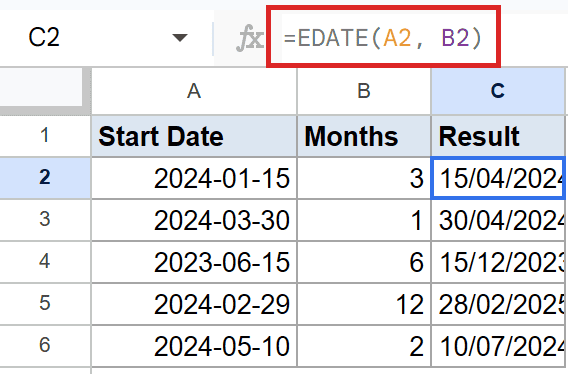Select Result cell 15/04/2024
Screen dimensions: 568x374
coord(498,178)
